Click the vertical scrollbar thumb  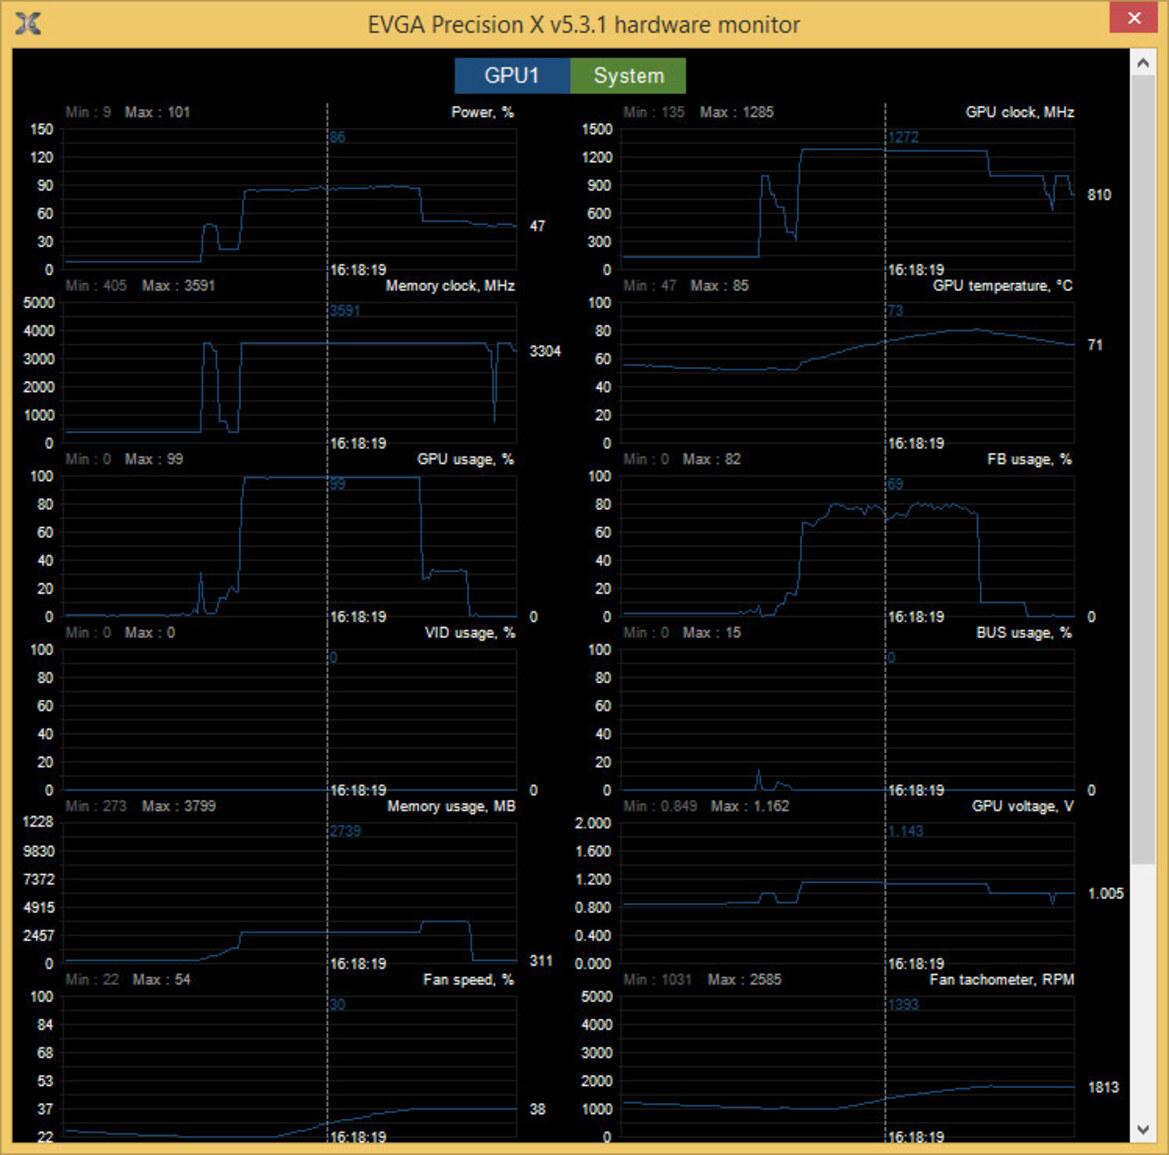click(1143, 470)
